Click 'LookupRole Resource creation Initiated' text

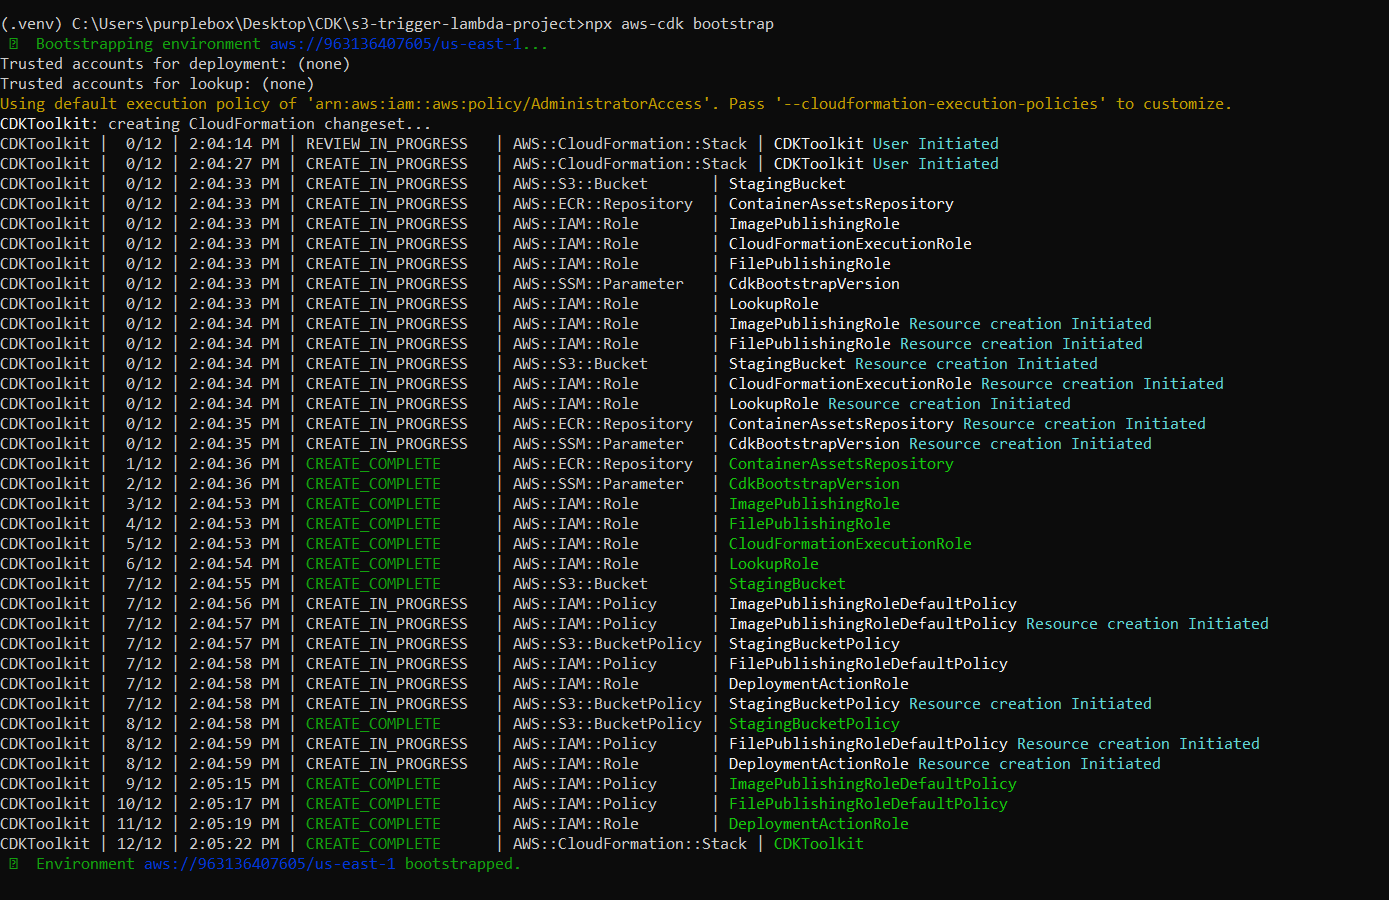tap(900, 404)
